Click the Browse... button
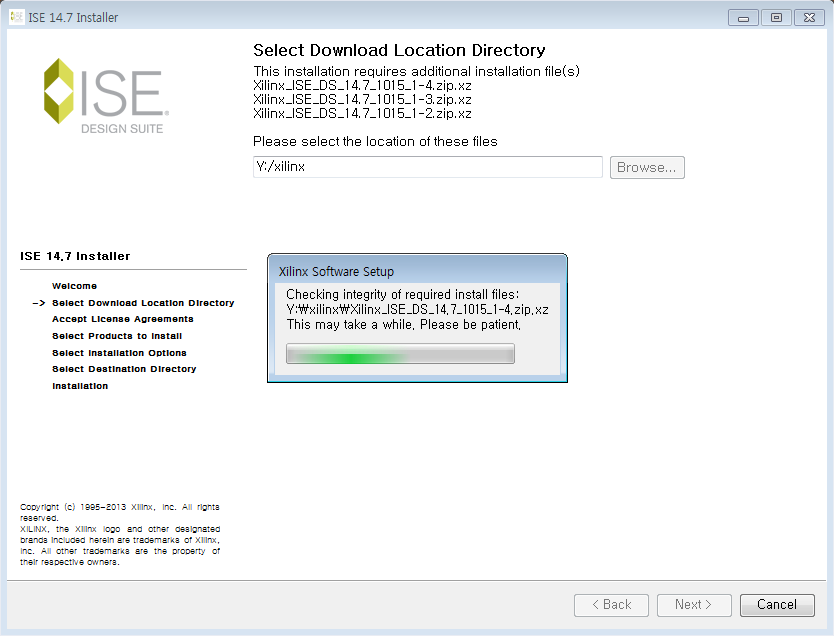This screenshot has width=834, height=636. 647,168
